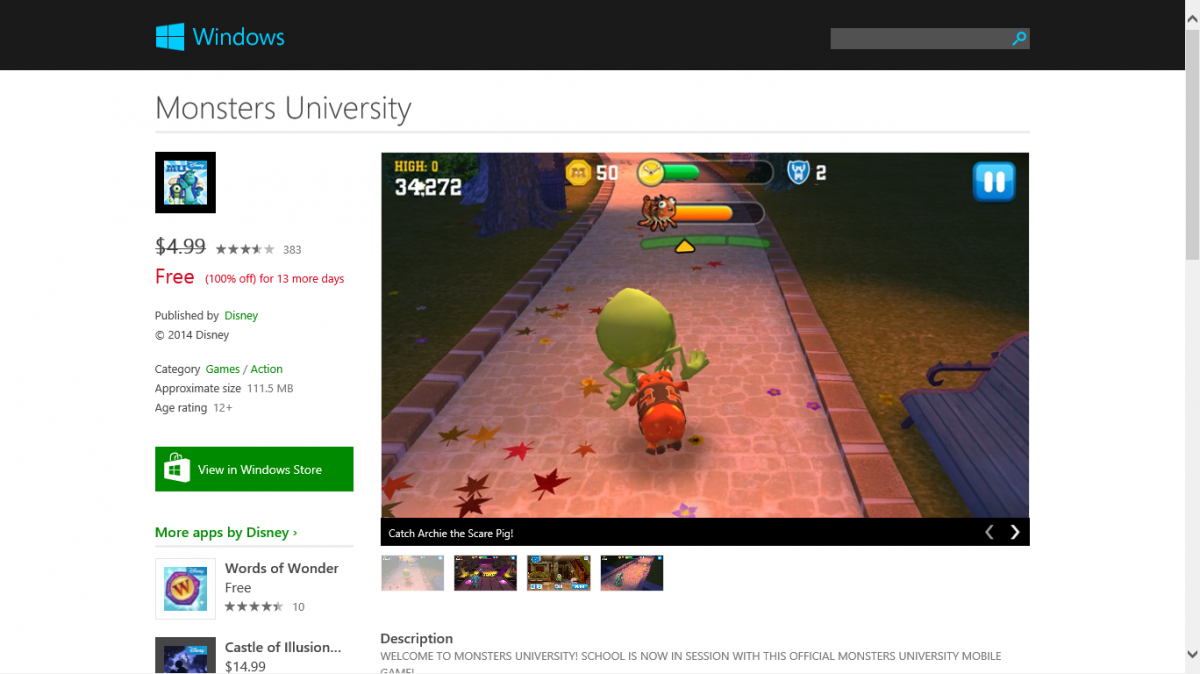The image size is (1200, 674).
Task: Click the 100% off for 13 more days text
Action: tap(274, 279)
